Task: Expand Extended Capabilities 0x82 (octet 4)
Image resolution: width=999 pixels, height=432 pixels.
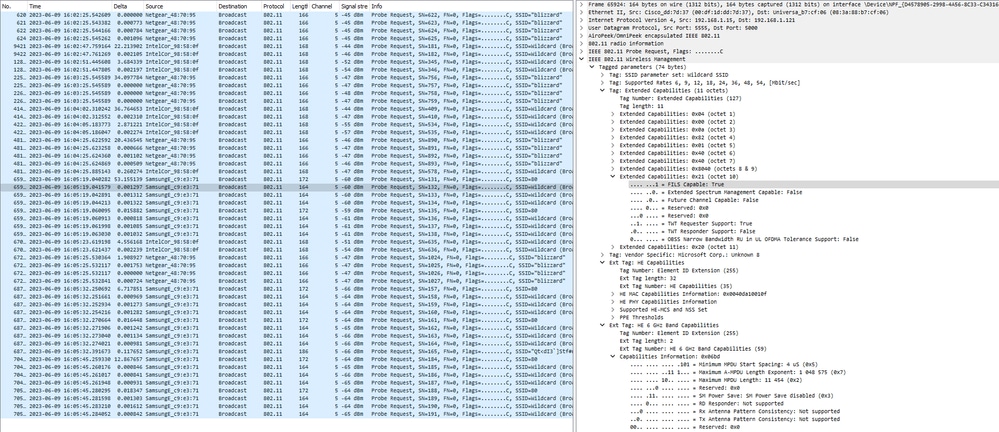Action: coord(614,137)
